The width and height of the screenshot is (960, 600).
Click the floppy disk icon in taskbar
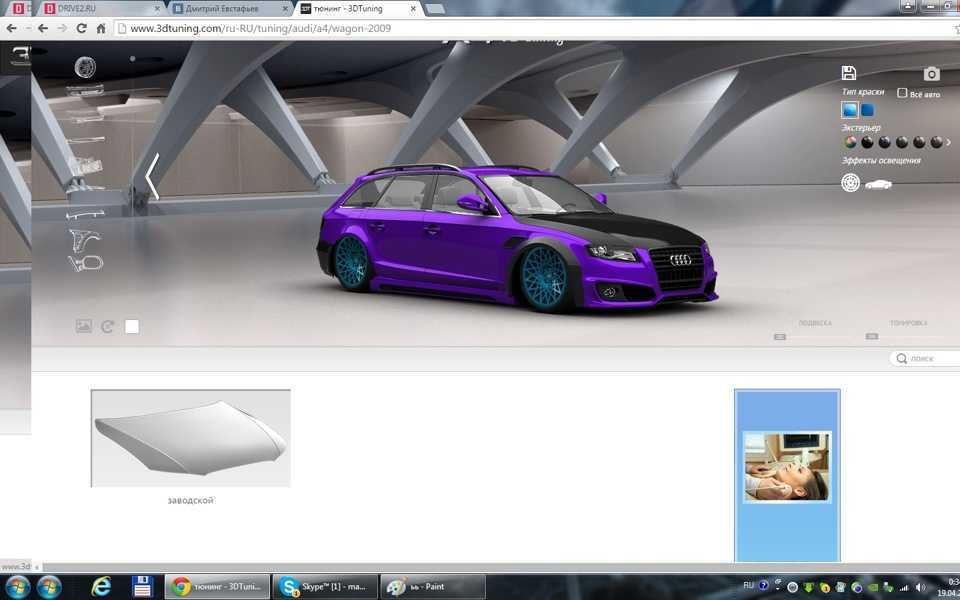click(142, 587)
